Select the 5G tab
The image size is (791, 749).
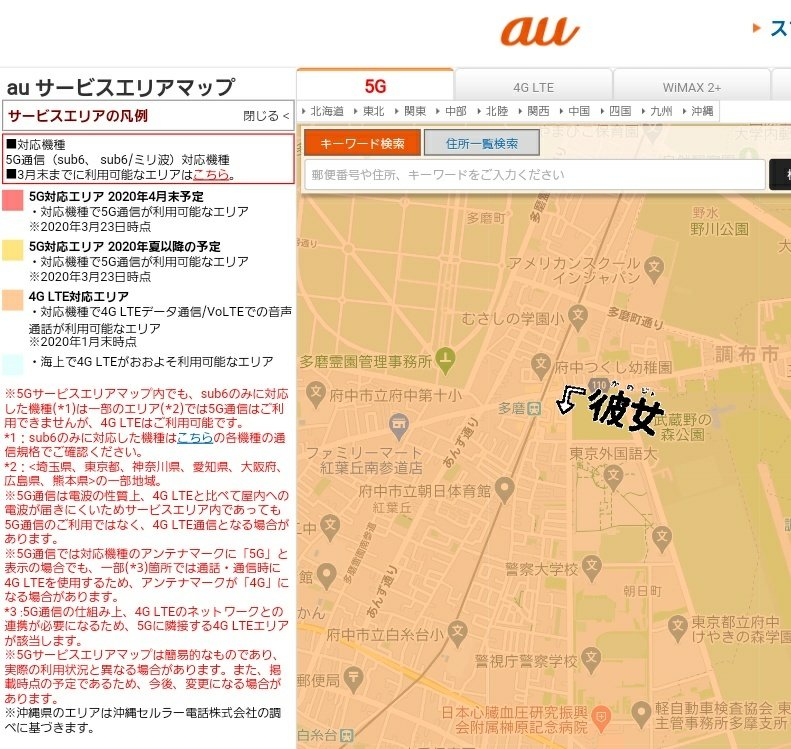[x=375, y=86]
